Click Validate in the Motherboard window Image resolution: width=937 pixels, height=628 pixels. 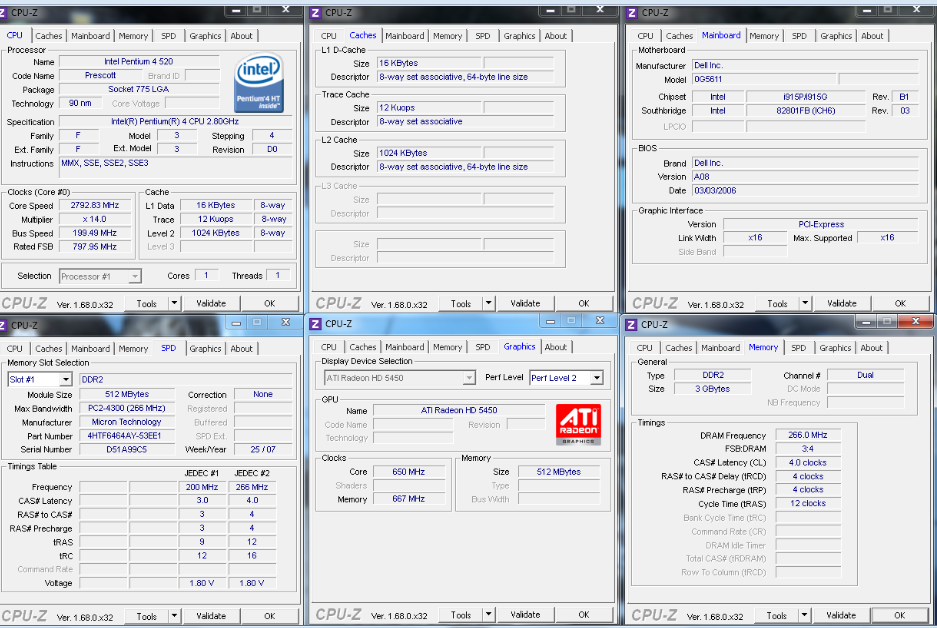pos(842,303)
